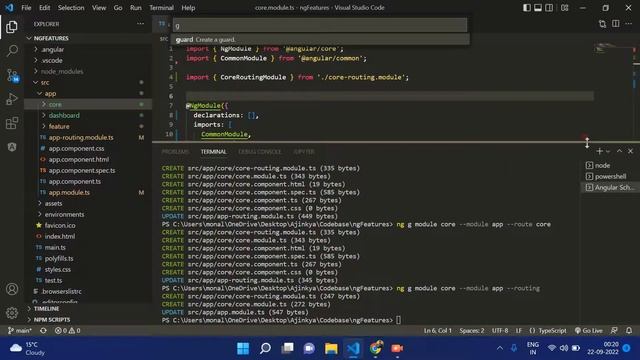640x360 pixels.
Task: Open the launch profile dropdown arrow
Action: (608, 151)
